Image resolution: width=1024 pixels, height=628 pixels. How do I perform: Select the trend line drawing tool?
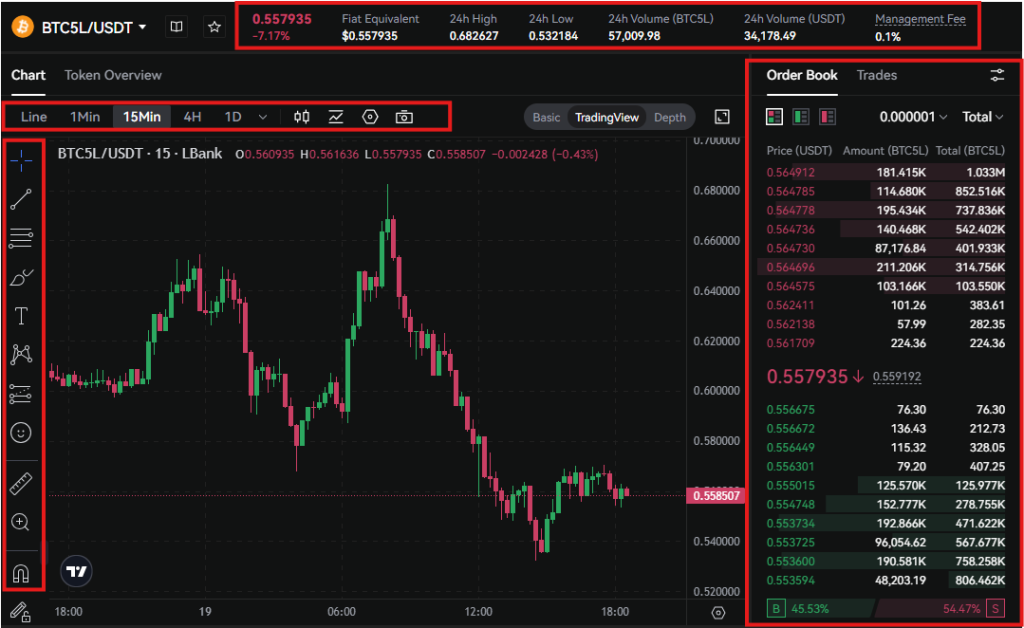[22, 198]
